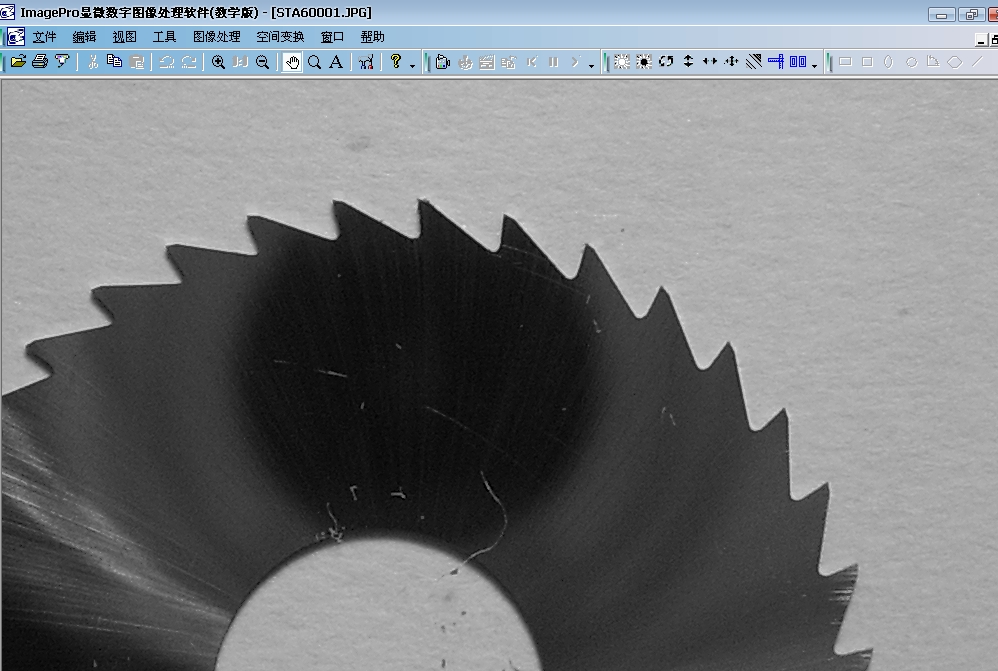Restore down the ImagePro application window

971,14
